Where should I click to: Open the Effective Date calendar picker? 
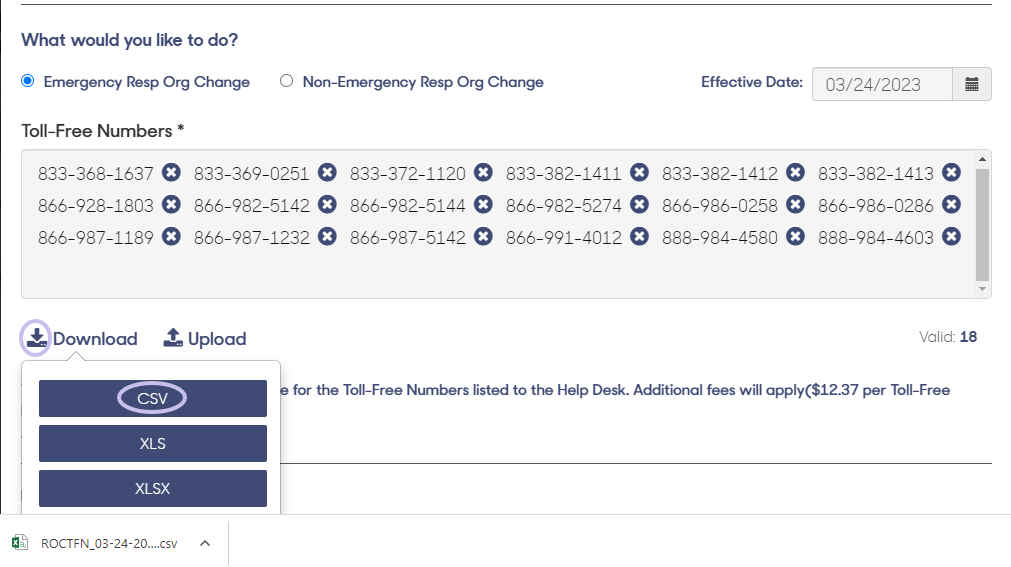click(x=972, y=84)
